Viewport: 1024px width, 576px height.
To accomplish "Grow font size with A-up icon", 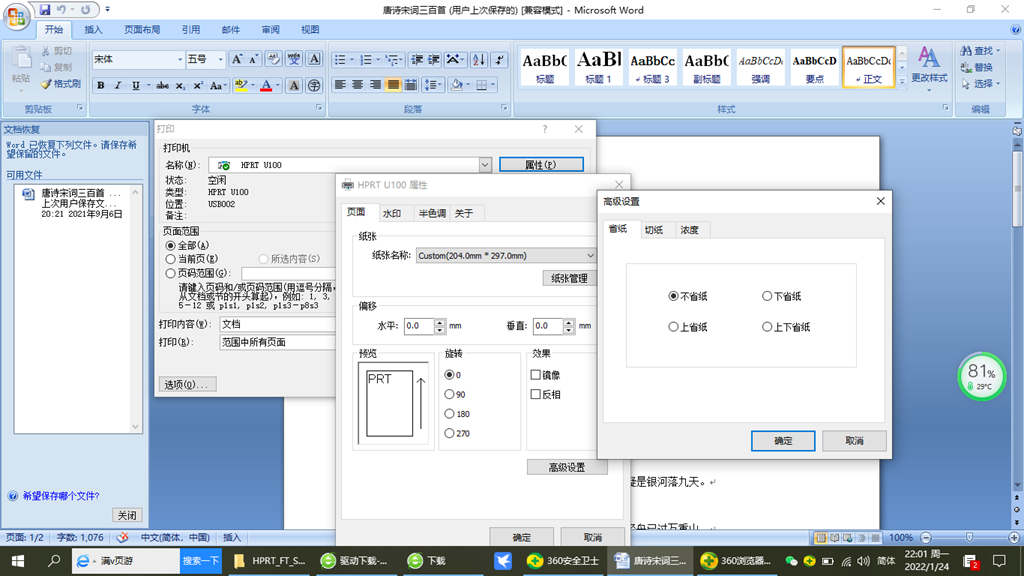I will (236, 59).
